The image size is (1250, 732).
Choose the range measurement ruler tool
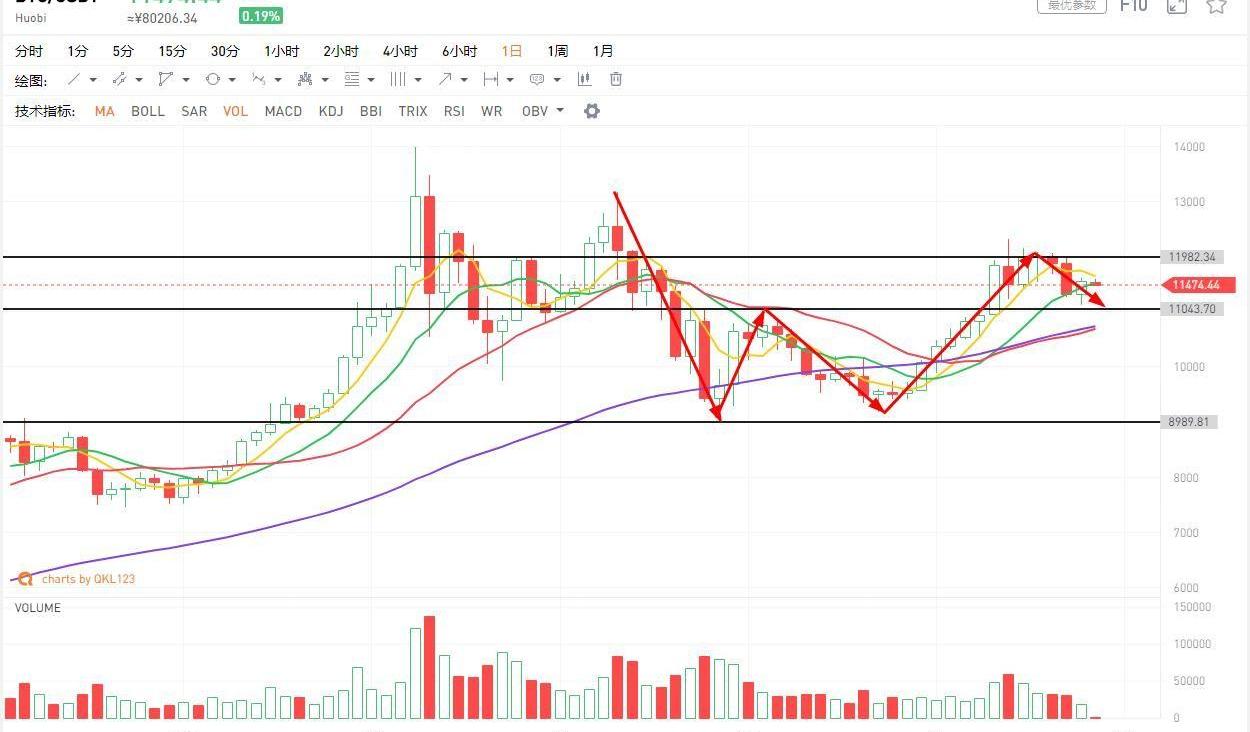coord(490,79)
